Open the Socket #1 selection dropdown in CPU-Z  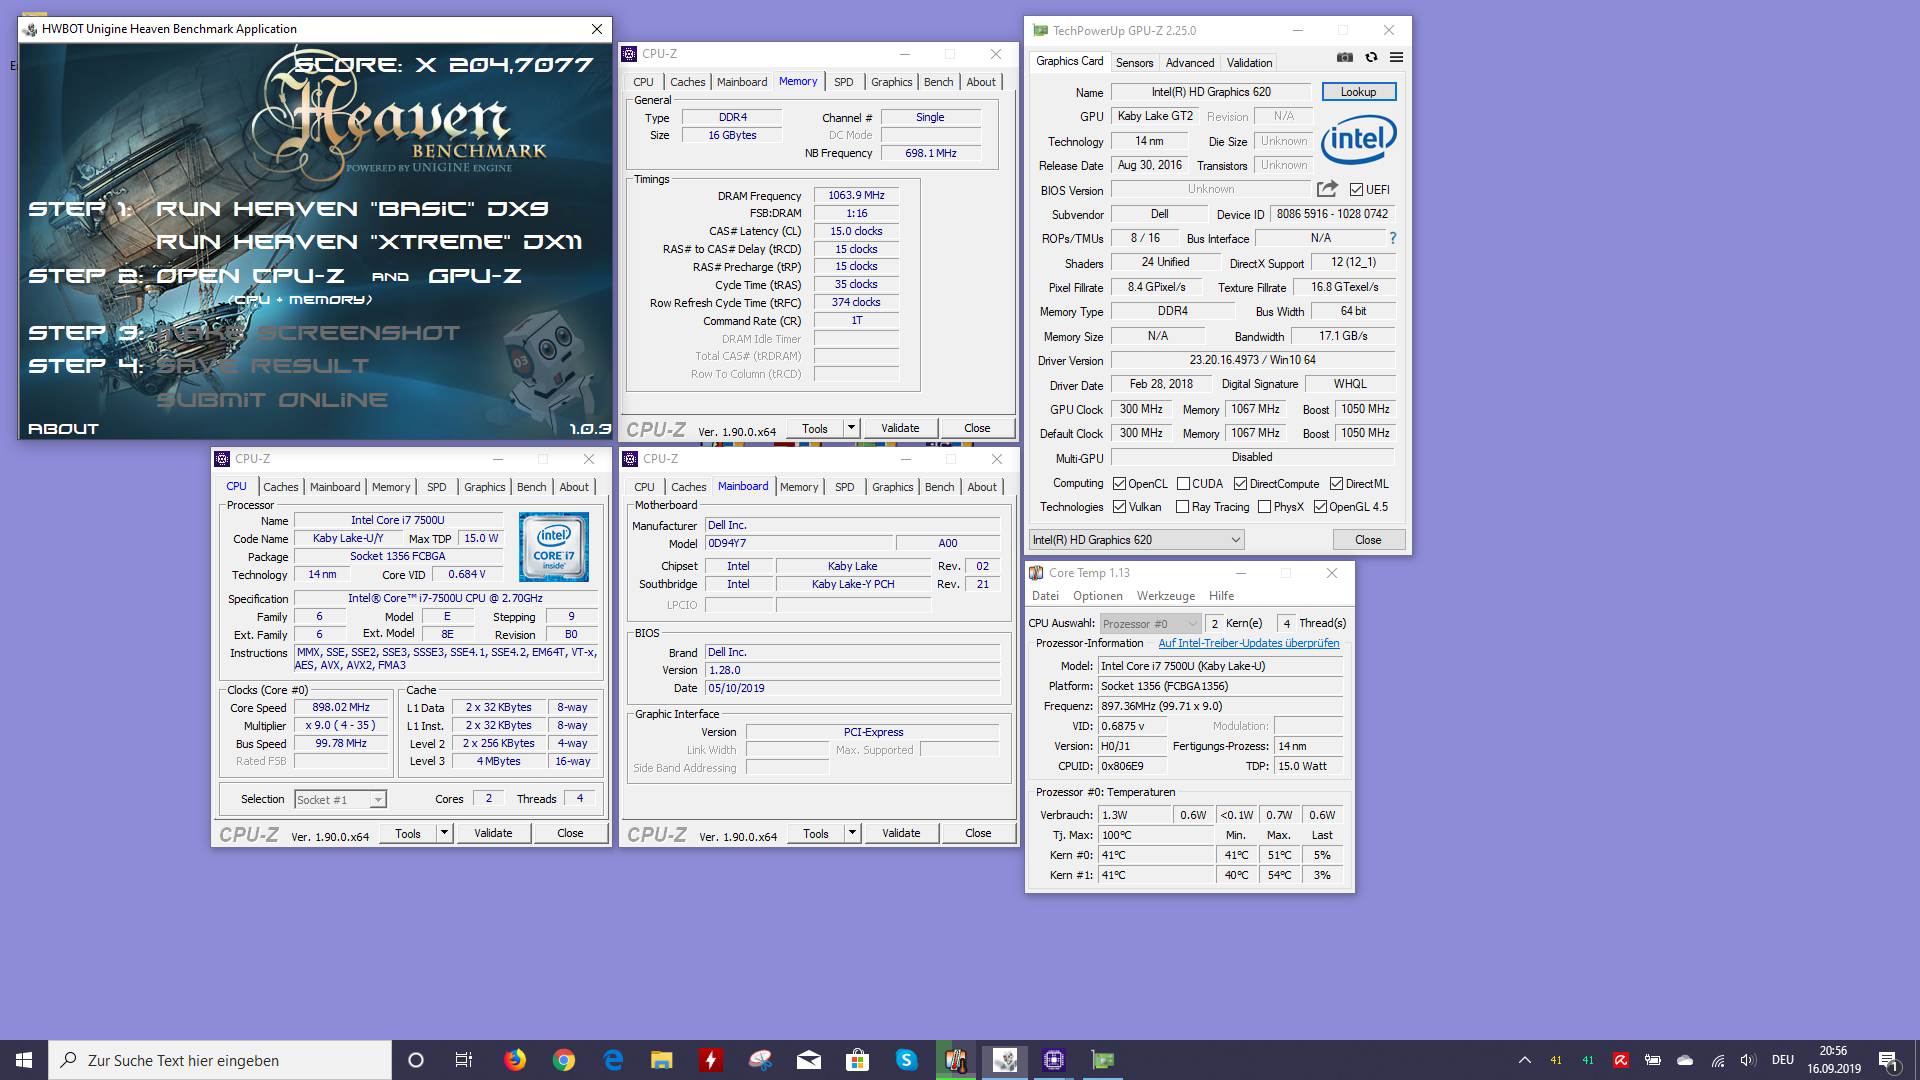click(x=340, y=800)
